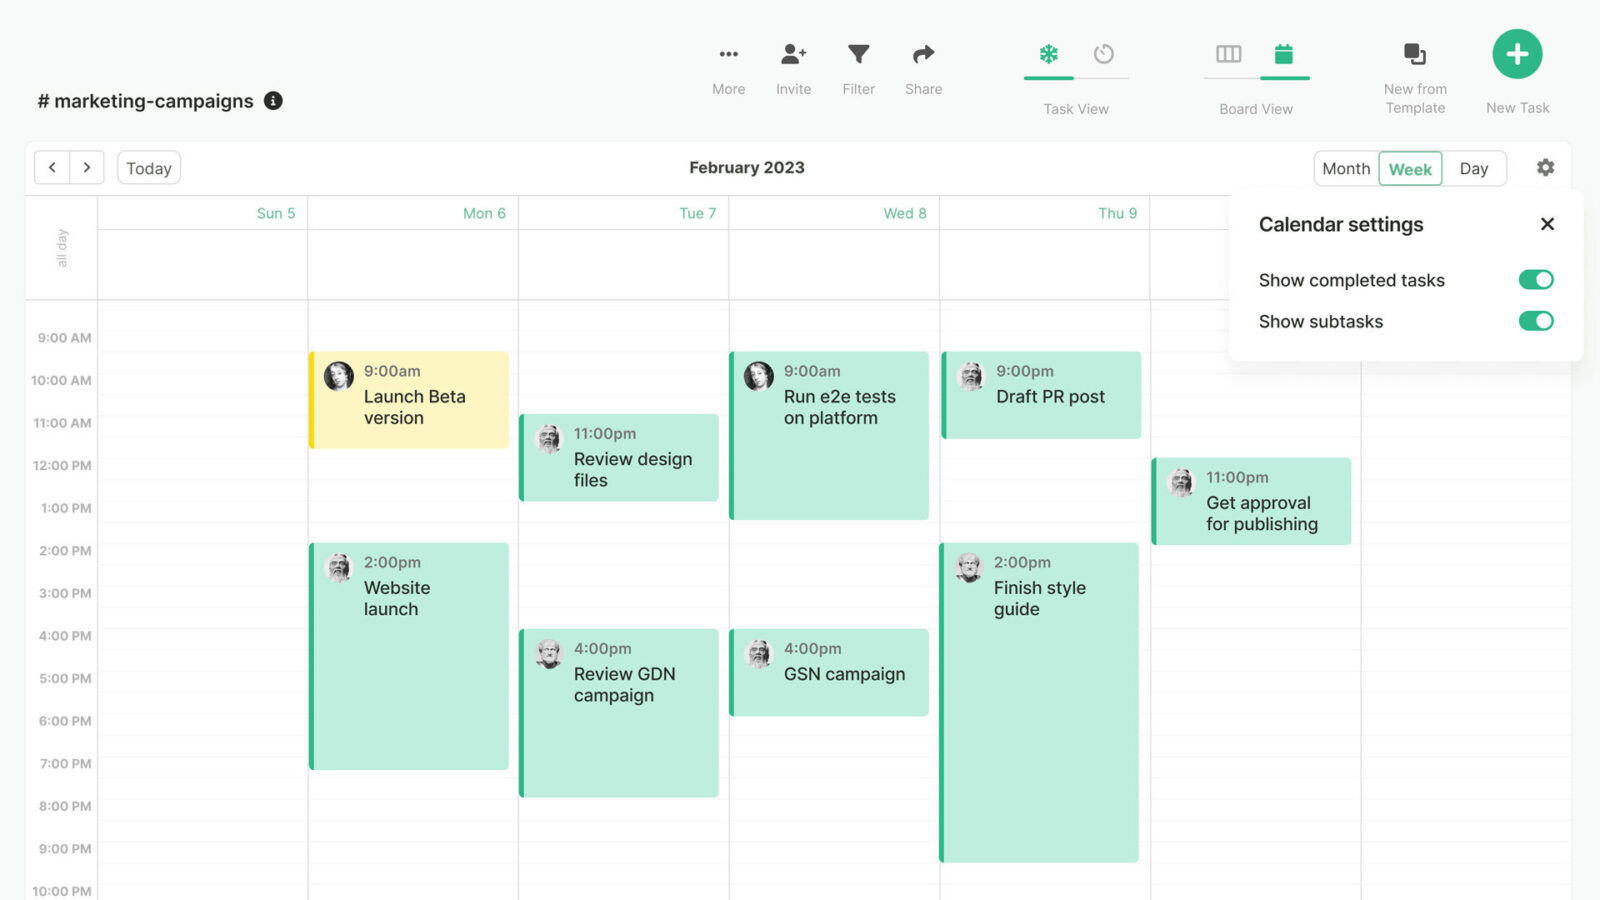Image resolution: width=1600 pixels, height=900 pixels.
Task: Switch to Month view tab
Action: [1346, 169]
